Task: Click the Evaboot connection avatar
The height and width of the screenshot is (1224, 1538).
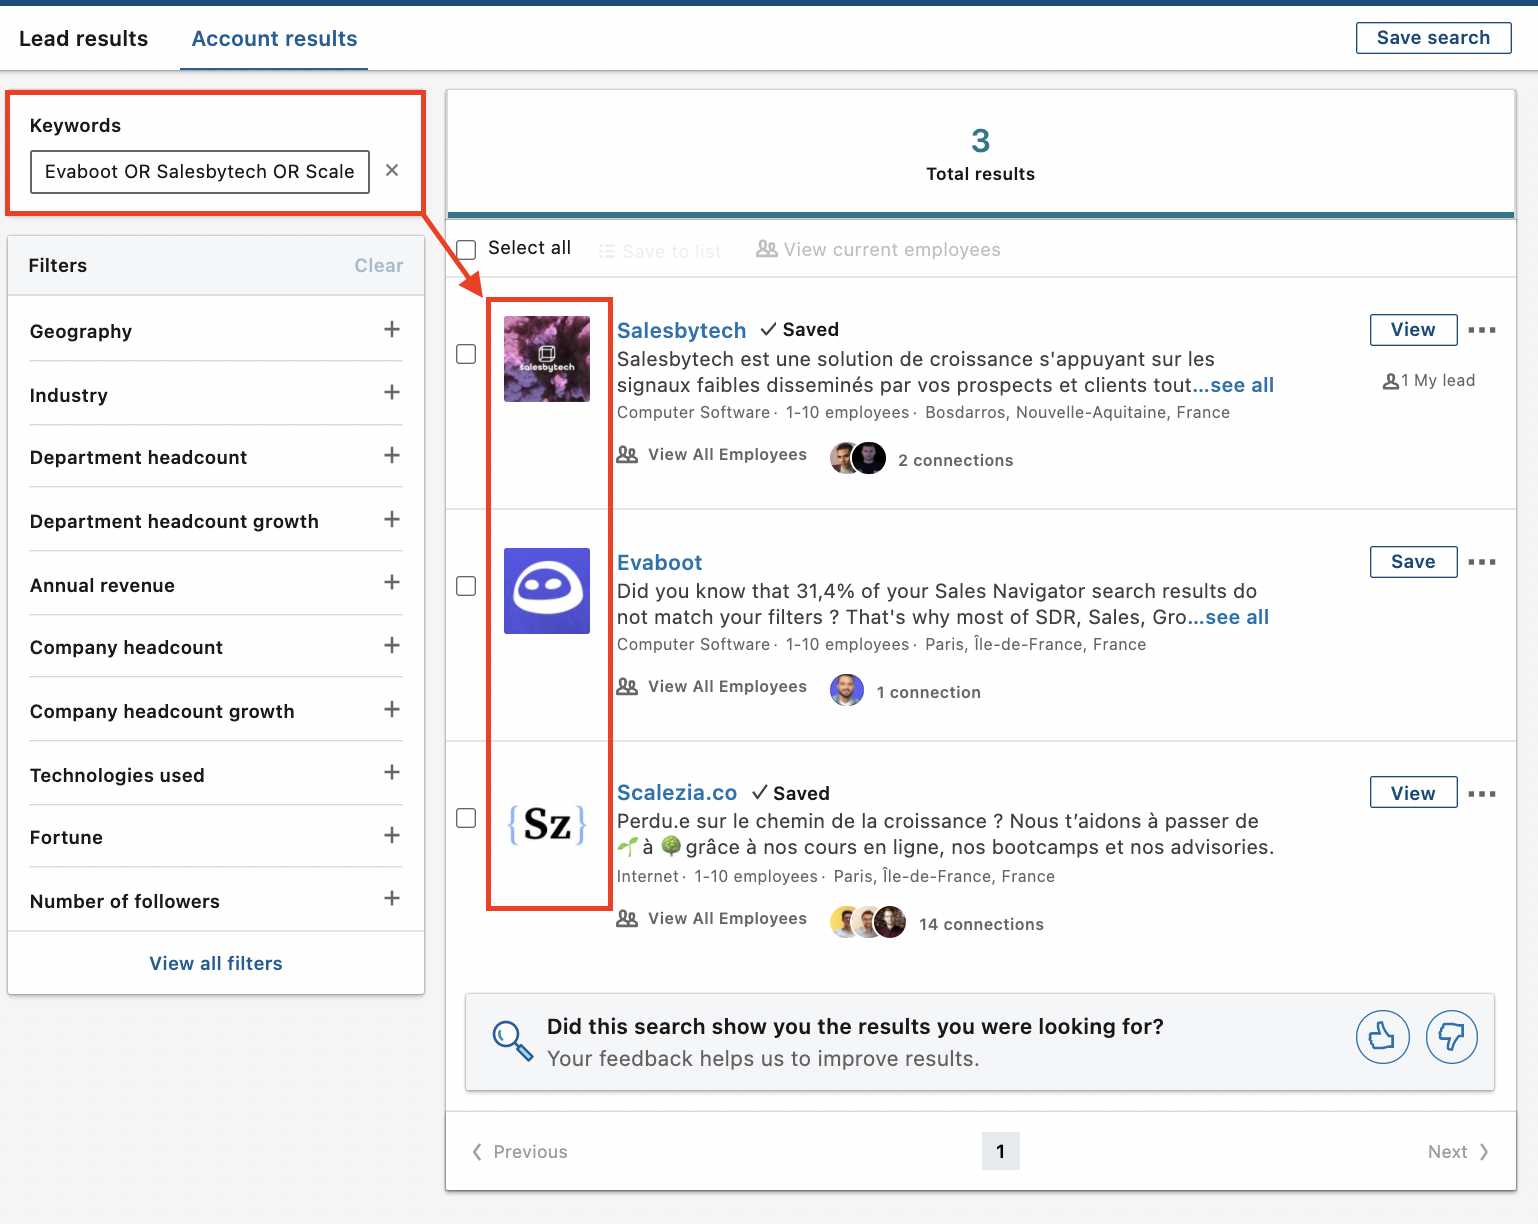Action: pos(847,690)
